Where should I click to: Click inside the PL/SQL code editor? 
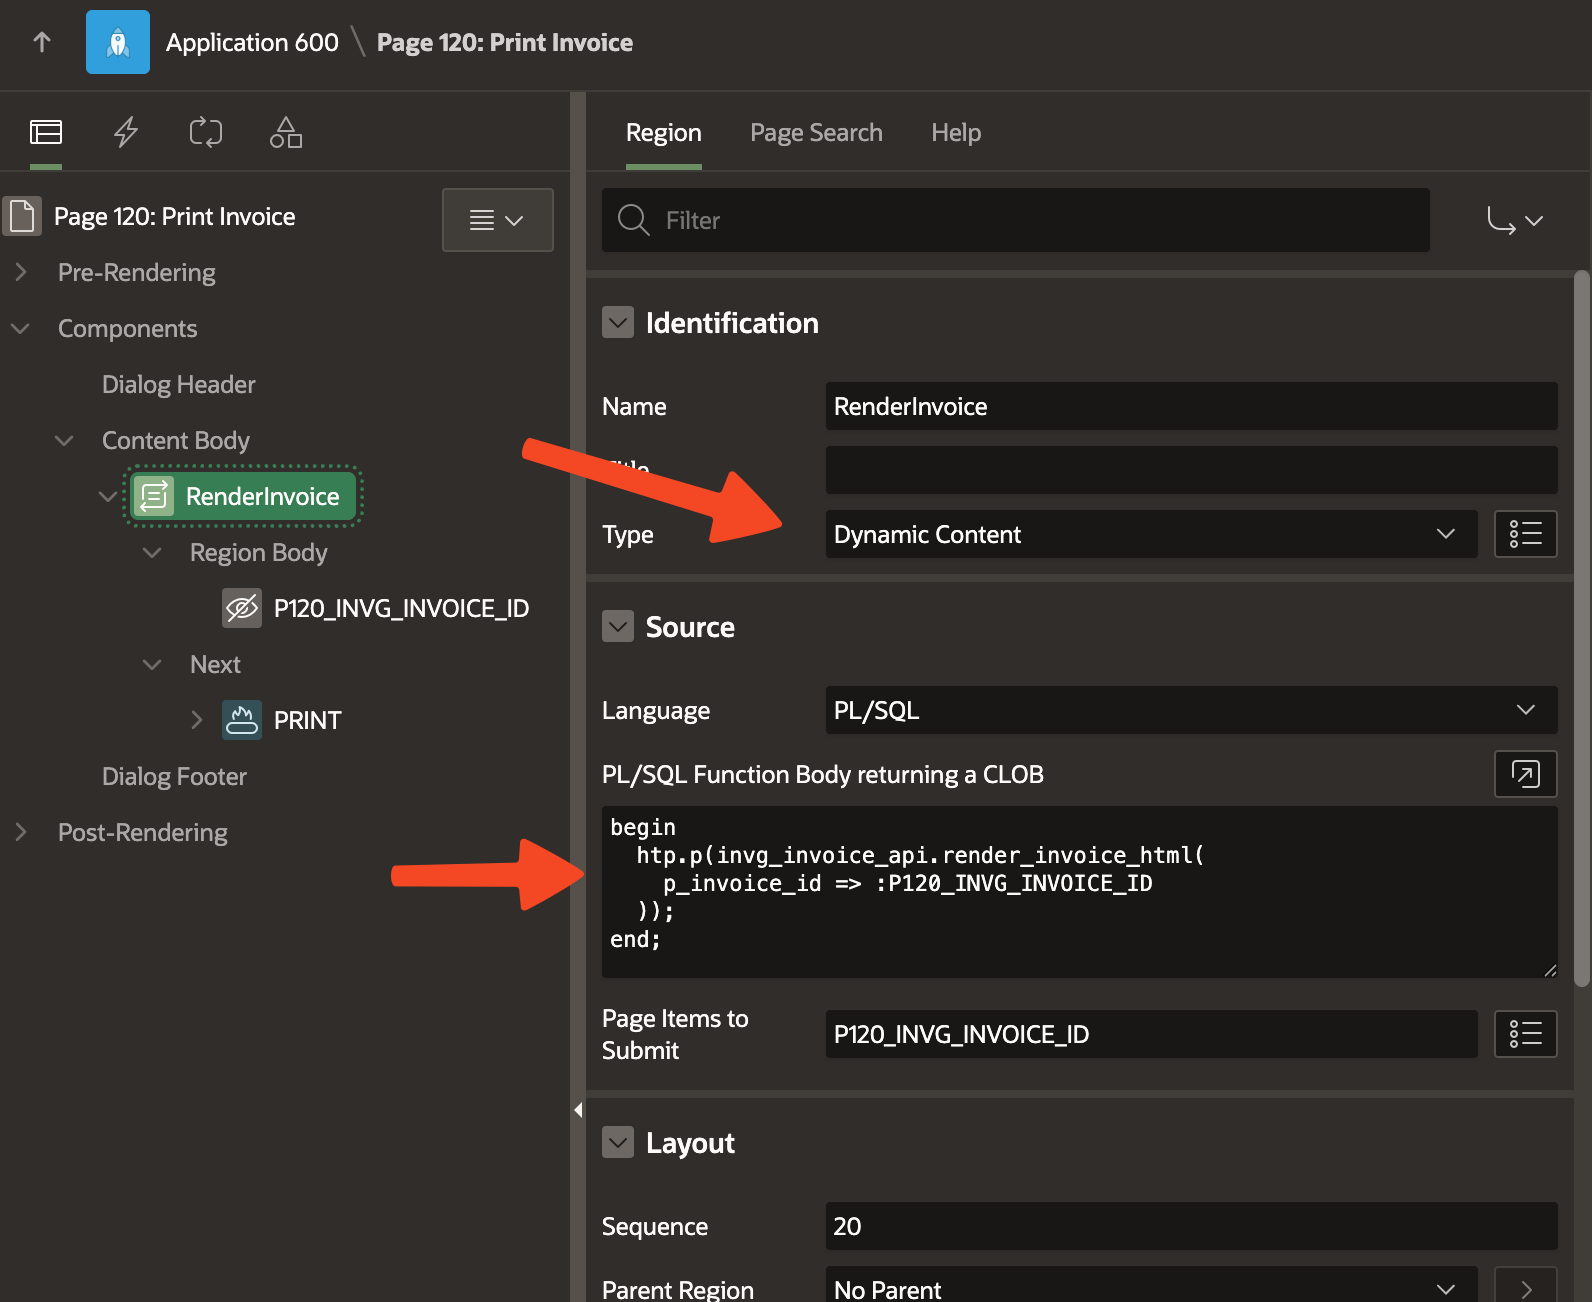point(1079,892)
